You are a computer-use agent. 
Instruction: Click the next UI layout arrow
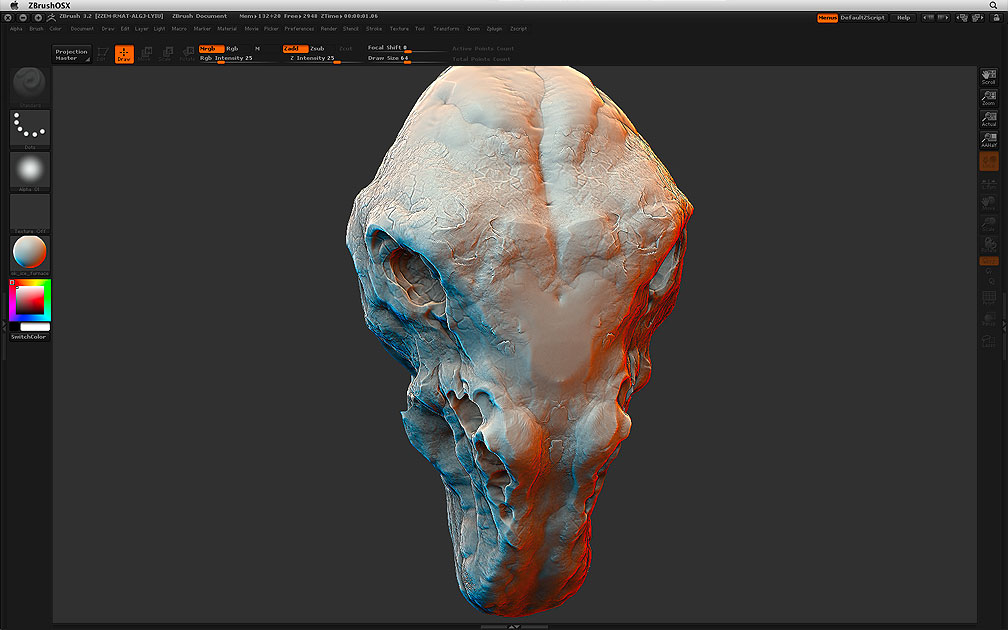click(943, 18)
